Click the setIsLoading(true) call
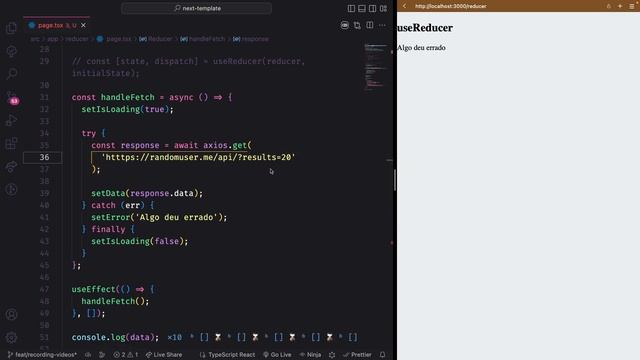Viewport: 640px width, 360px height. 127,109
